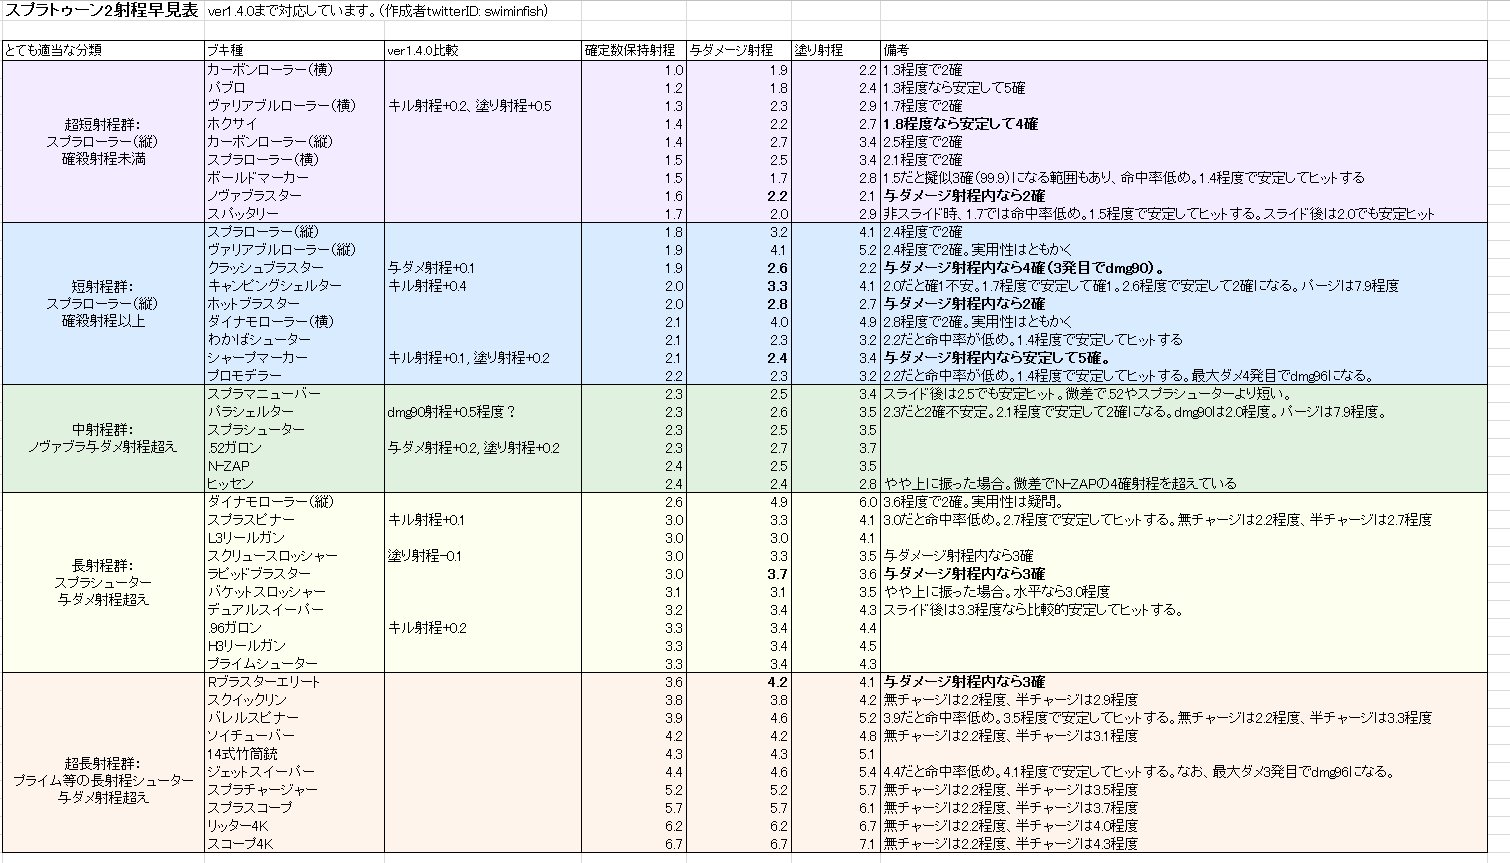Click the ver1.4.0比較 column header
1510x863 pixels.
(483, 50)
